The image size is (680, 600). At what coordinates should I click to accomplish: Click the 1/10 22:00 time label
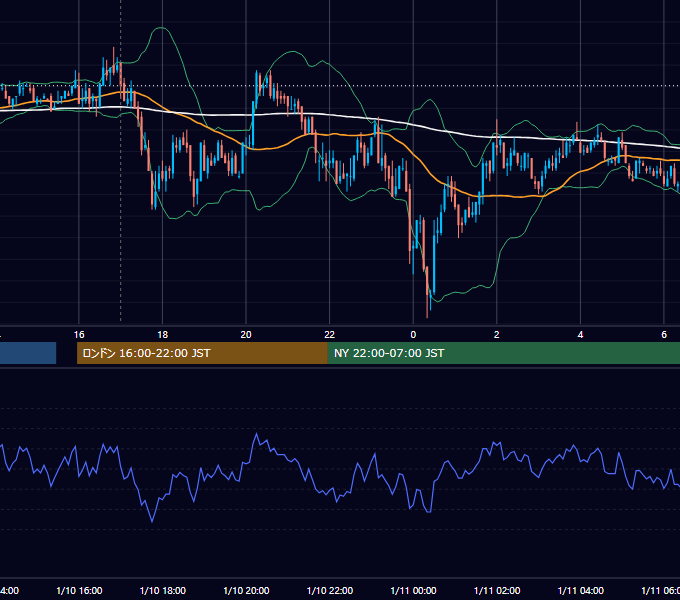330,590
